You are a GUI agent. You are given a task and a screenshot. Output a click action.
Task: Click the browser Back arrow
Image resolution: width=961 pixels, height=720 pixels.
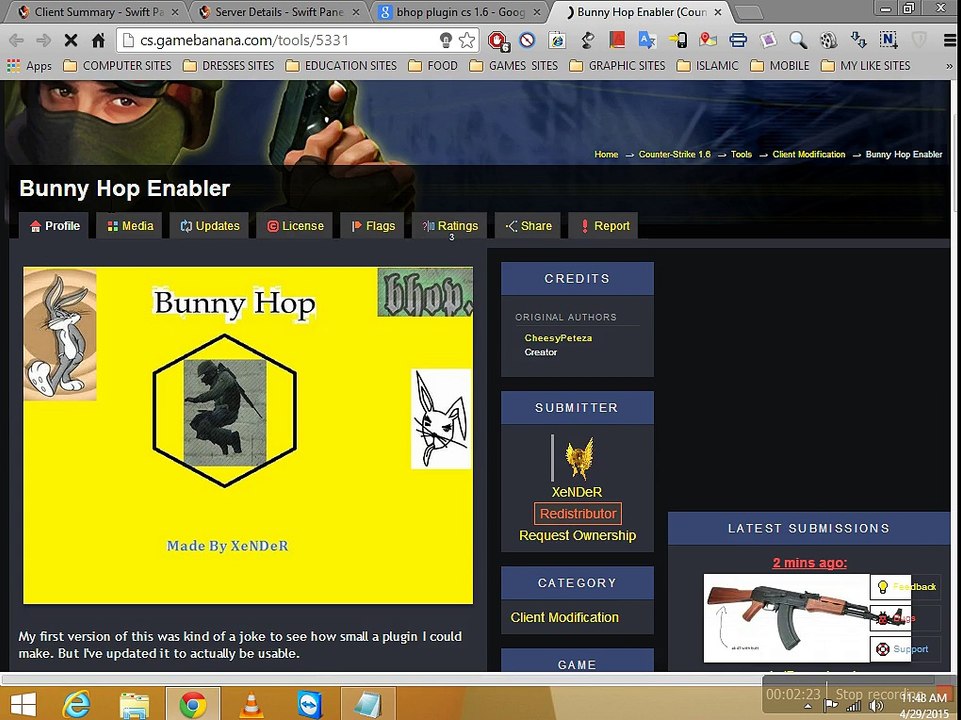pos(17,40)
